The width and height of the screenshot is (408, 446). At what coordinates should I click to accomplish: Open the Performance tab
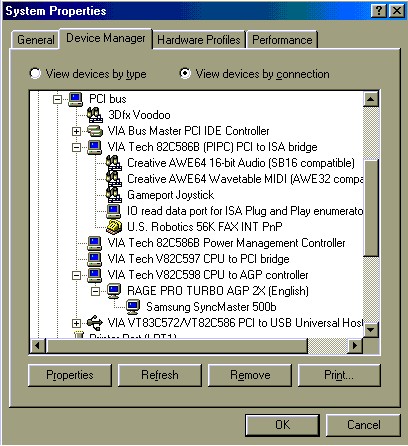point(282,40)
